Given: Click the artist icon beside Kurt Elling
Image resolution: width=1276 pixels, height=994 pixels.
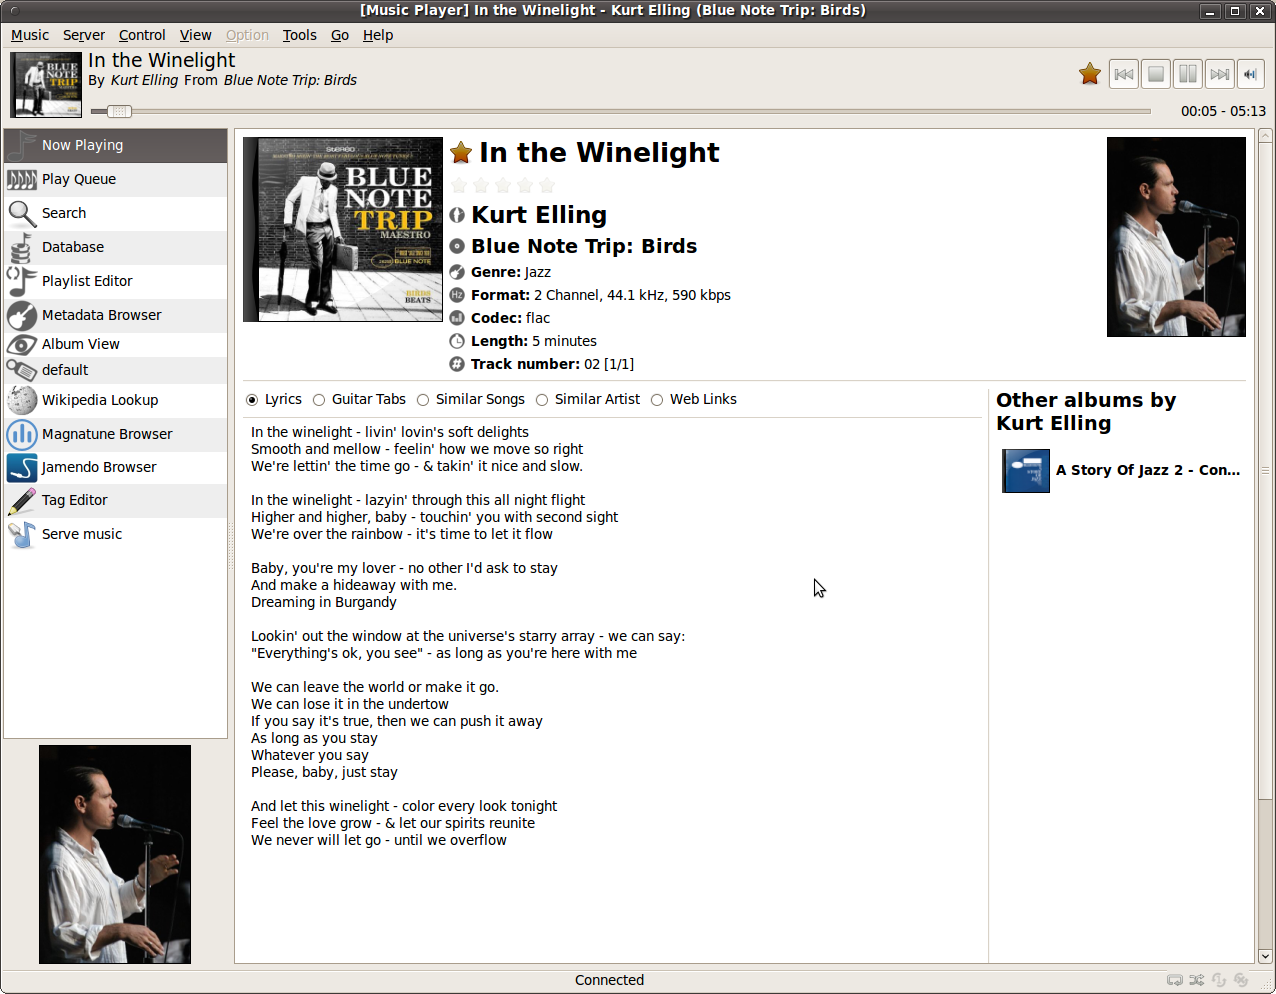Looking at the screenshot, I should click(x=457, y=215).
